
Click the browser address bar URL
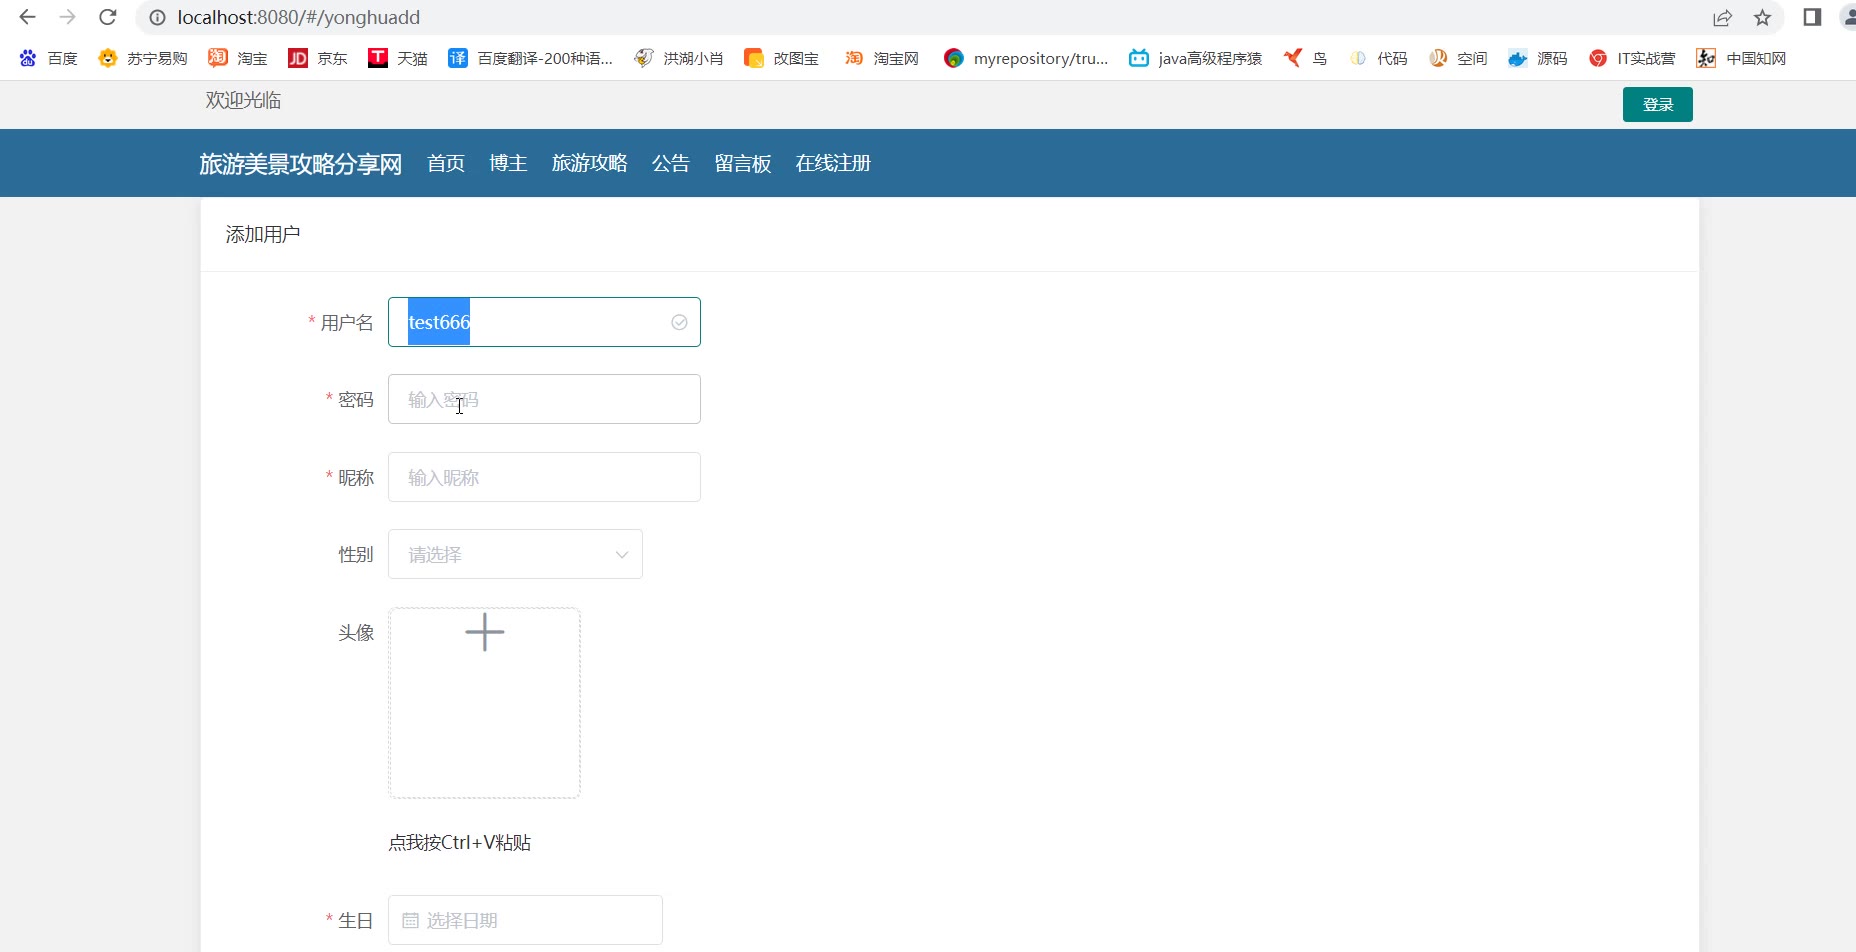tap(299, 17)
